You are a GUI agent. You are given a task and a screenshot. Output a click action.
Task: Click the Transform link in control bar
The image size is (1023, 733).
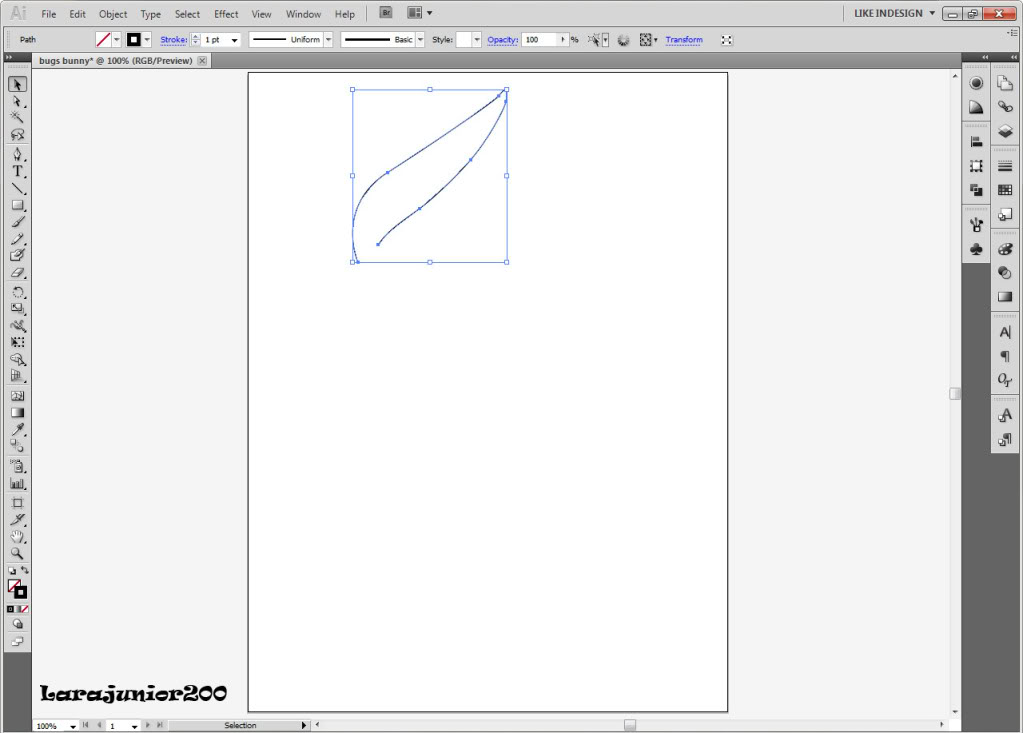pyautogui.click(x=684, y=40)
